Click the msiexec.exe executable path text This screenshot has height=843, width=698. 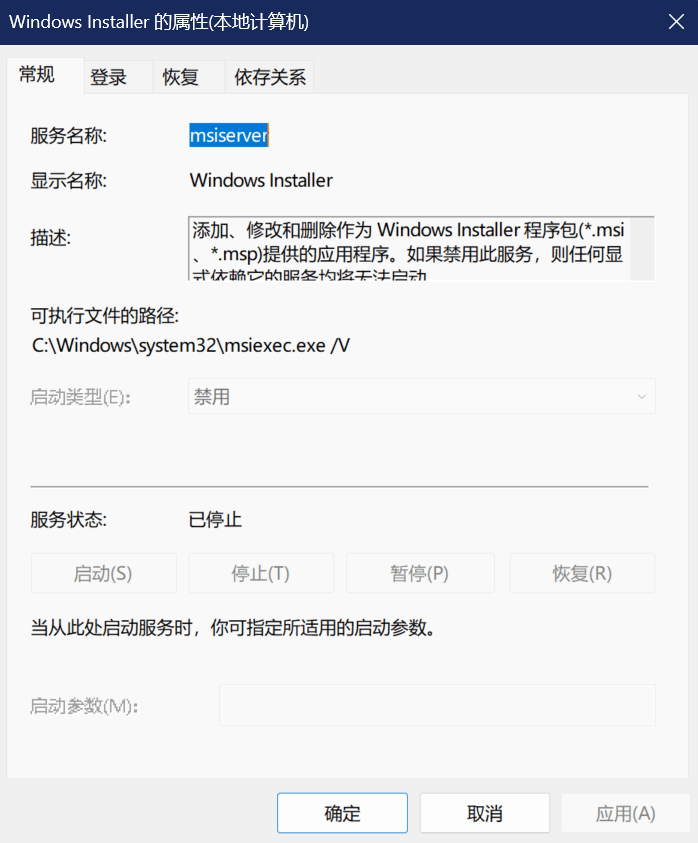tap(191, 345)
